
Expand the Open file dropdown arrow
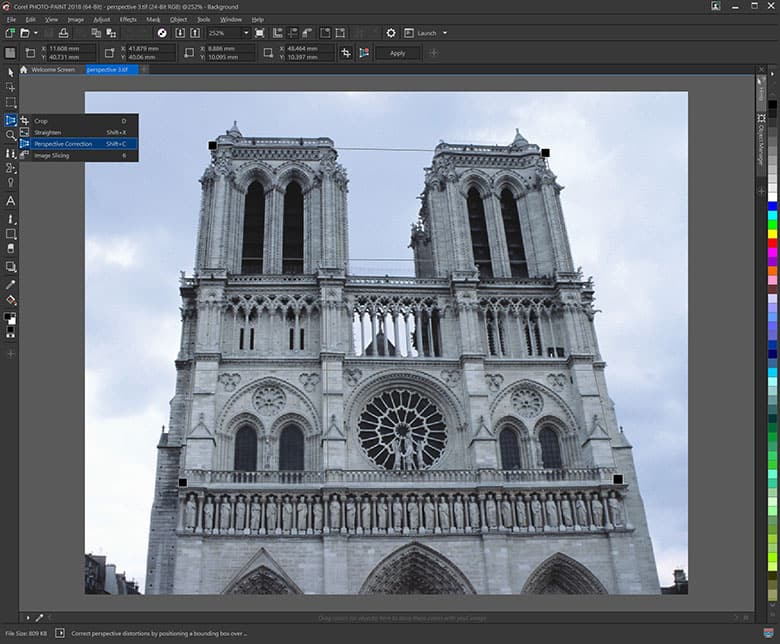click(x=35, y=33)
